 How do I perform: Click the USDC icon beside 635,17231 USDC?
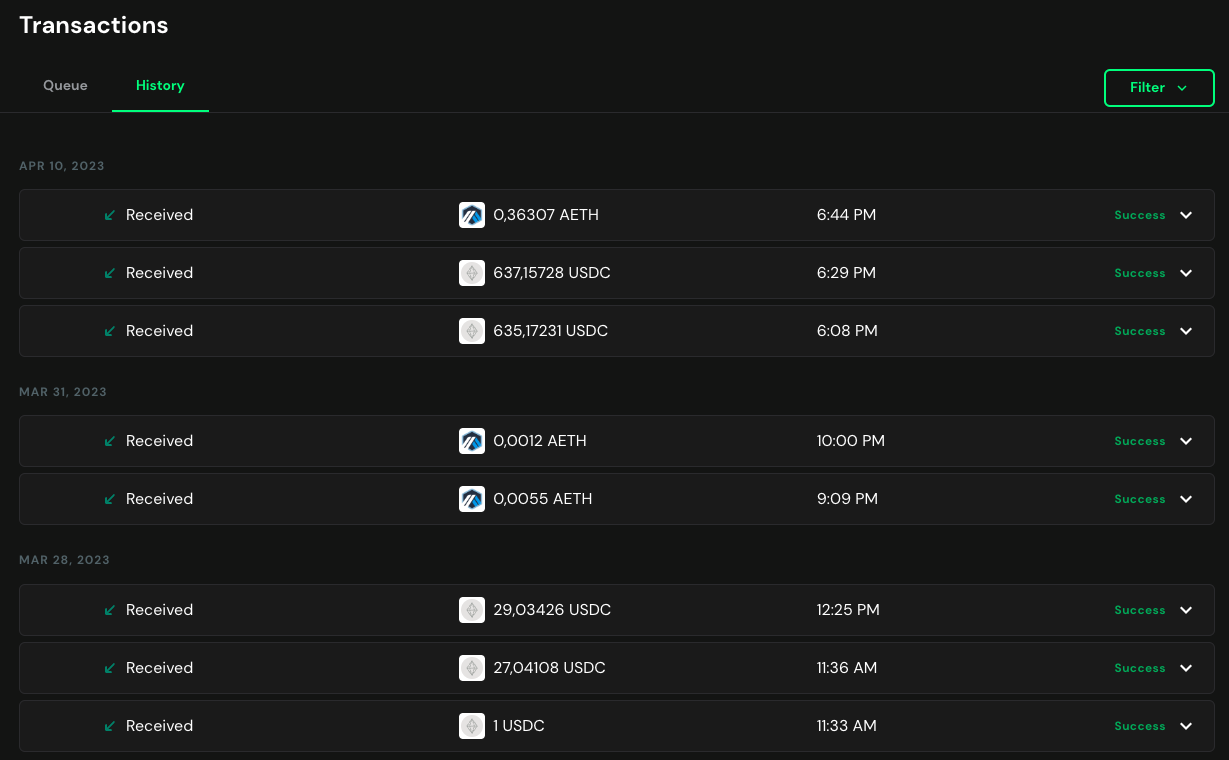point(471,330)
